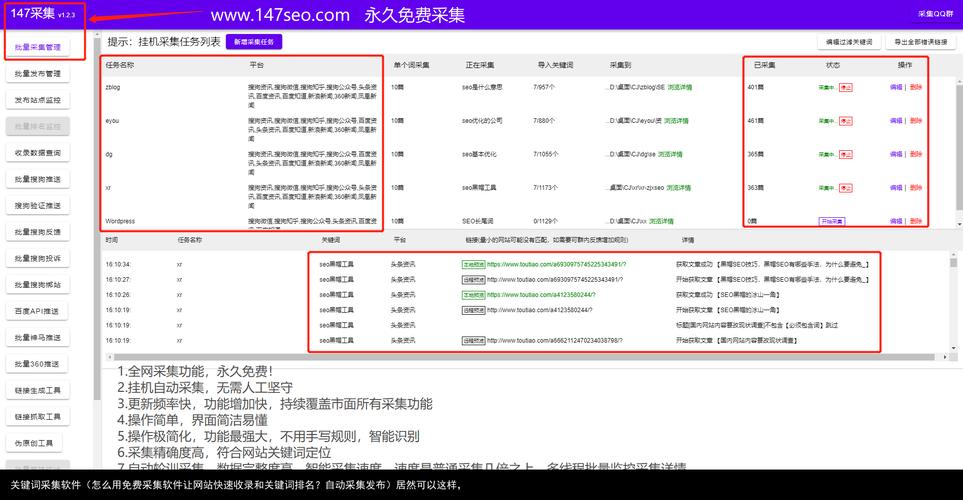This screenshot has height=500, width=963.
Task: Select the Wordpress task name cell
Action: (120, 221)
